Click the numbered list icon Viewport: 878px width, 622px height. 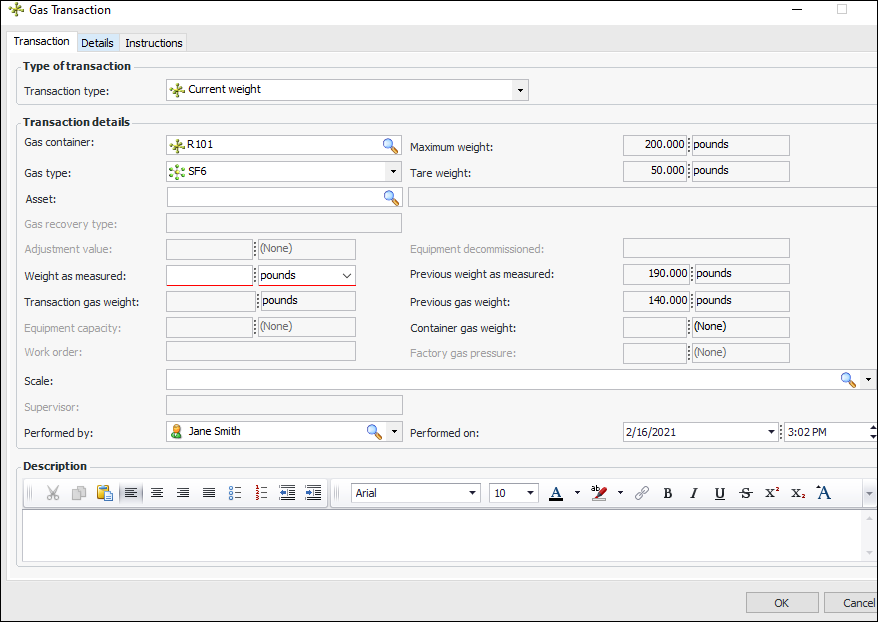pyautogui.click(x=261, y=493)
